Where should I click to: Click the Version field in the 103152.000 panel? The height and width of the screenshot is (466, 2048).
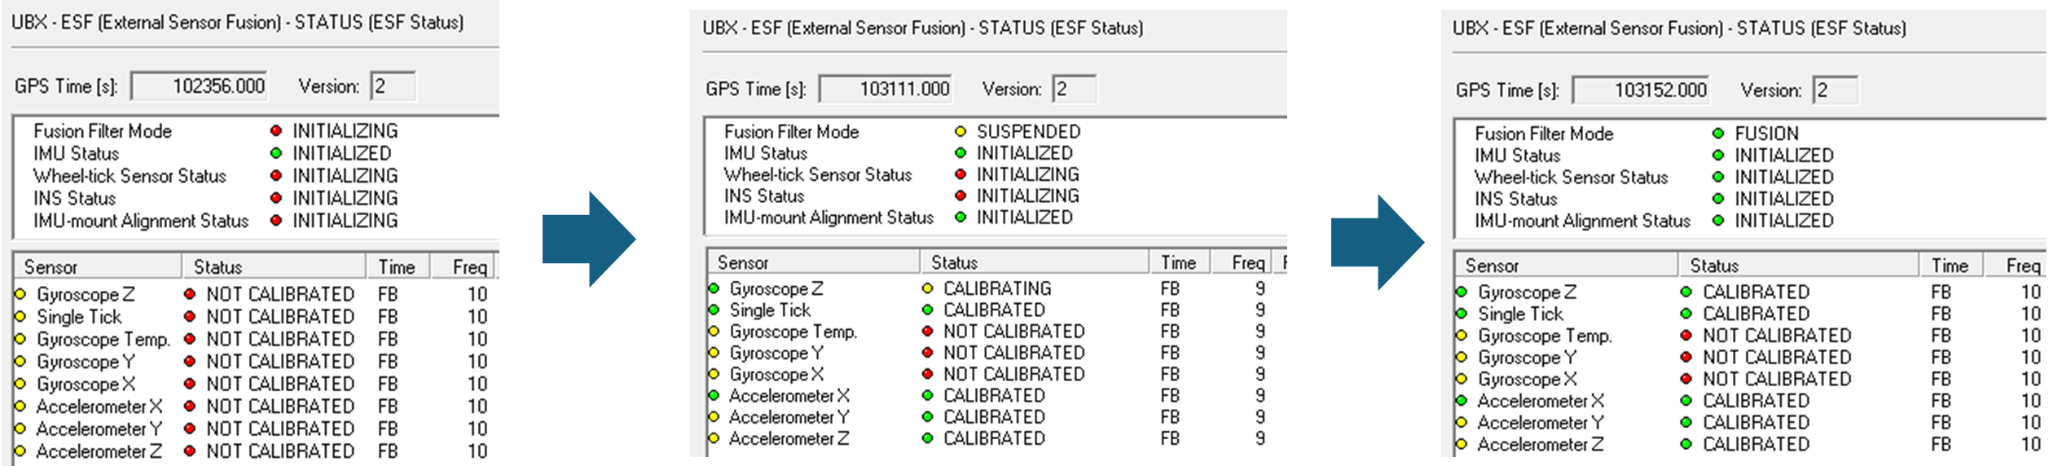point(1835,90)
